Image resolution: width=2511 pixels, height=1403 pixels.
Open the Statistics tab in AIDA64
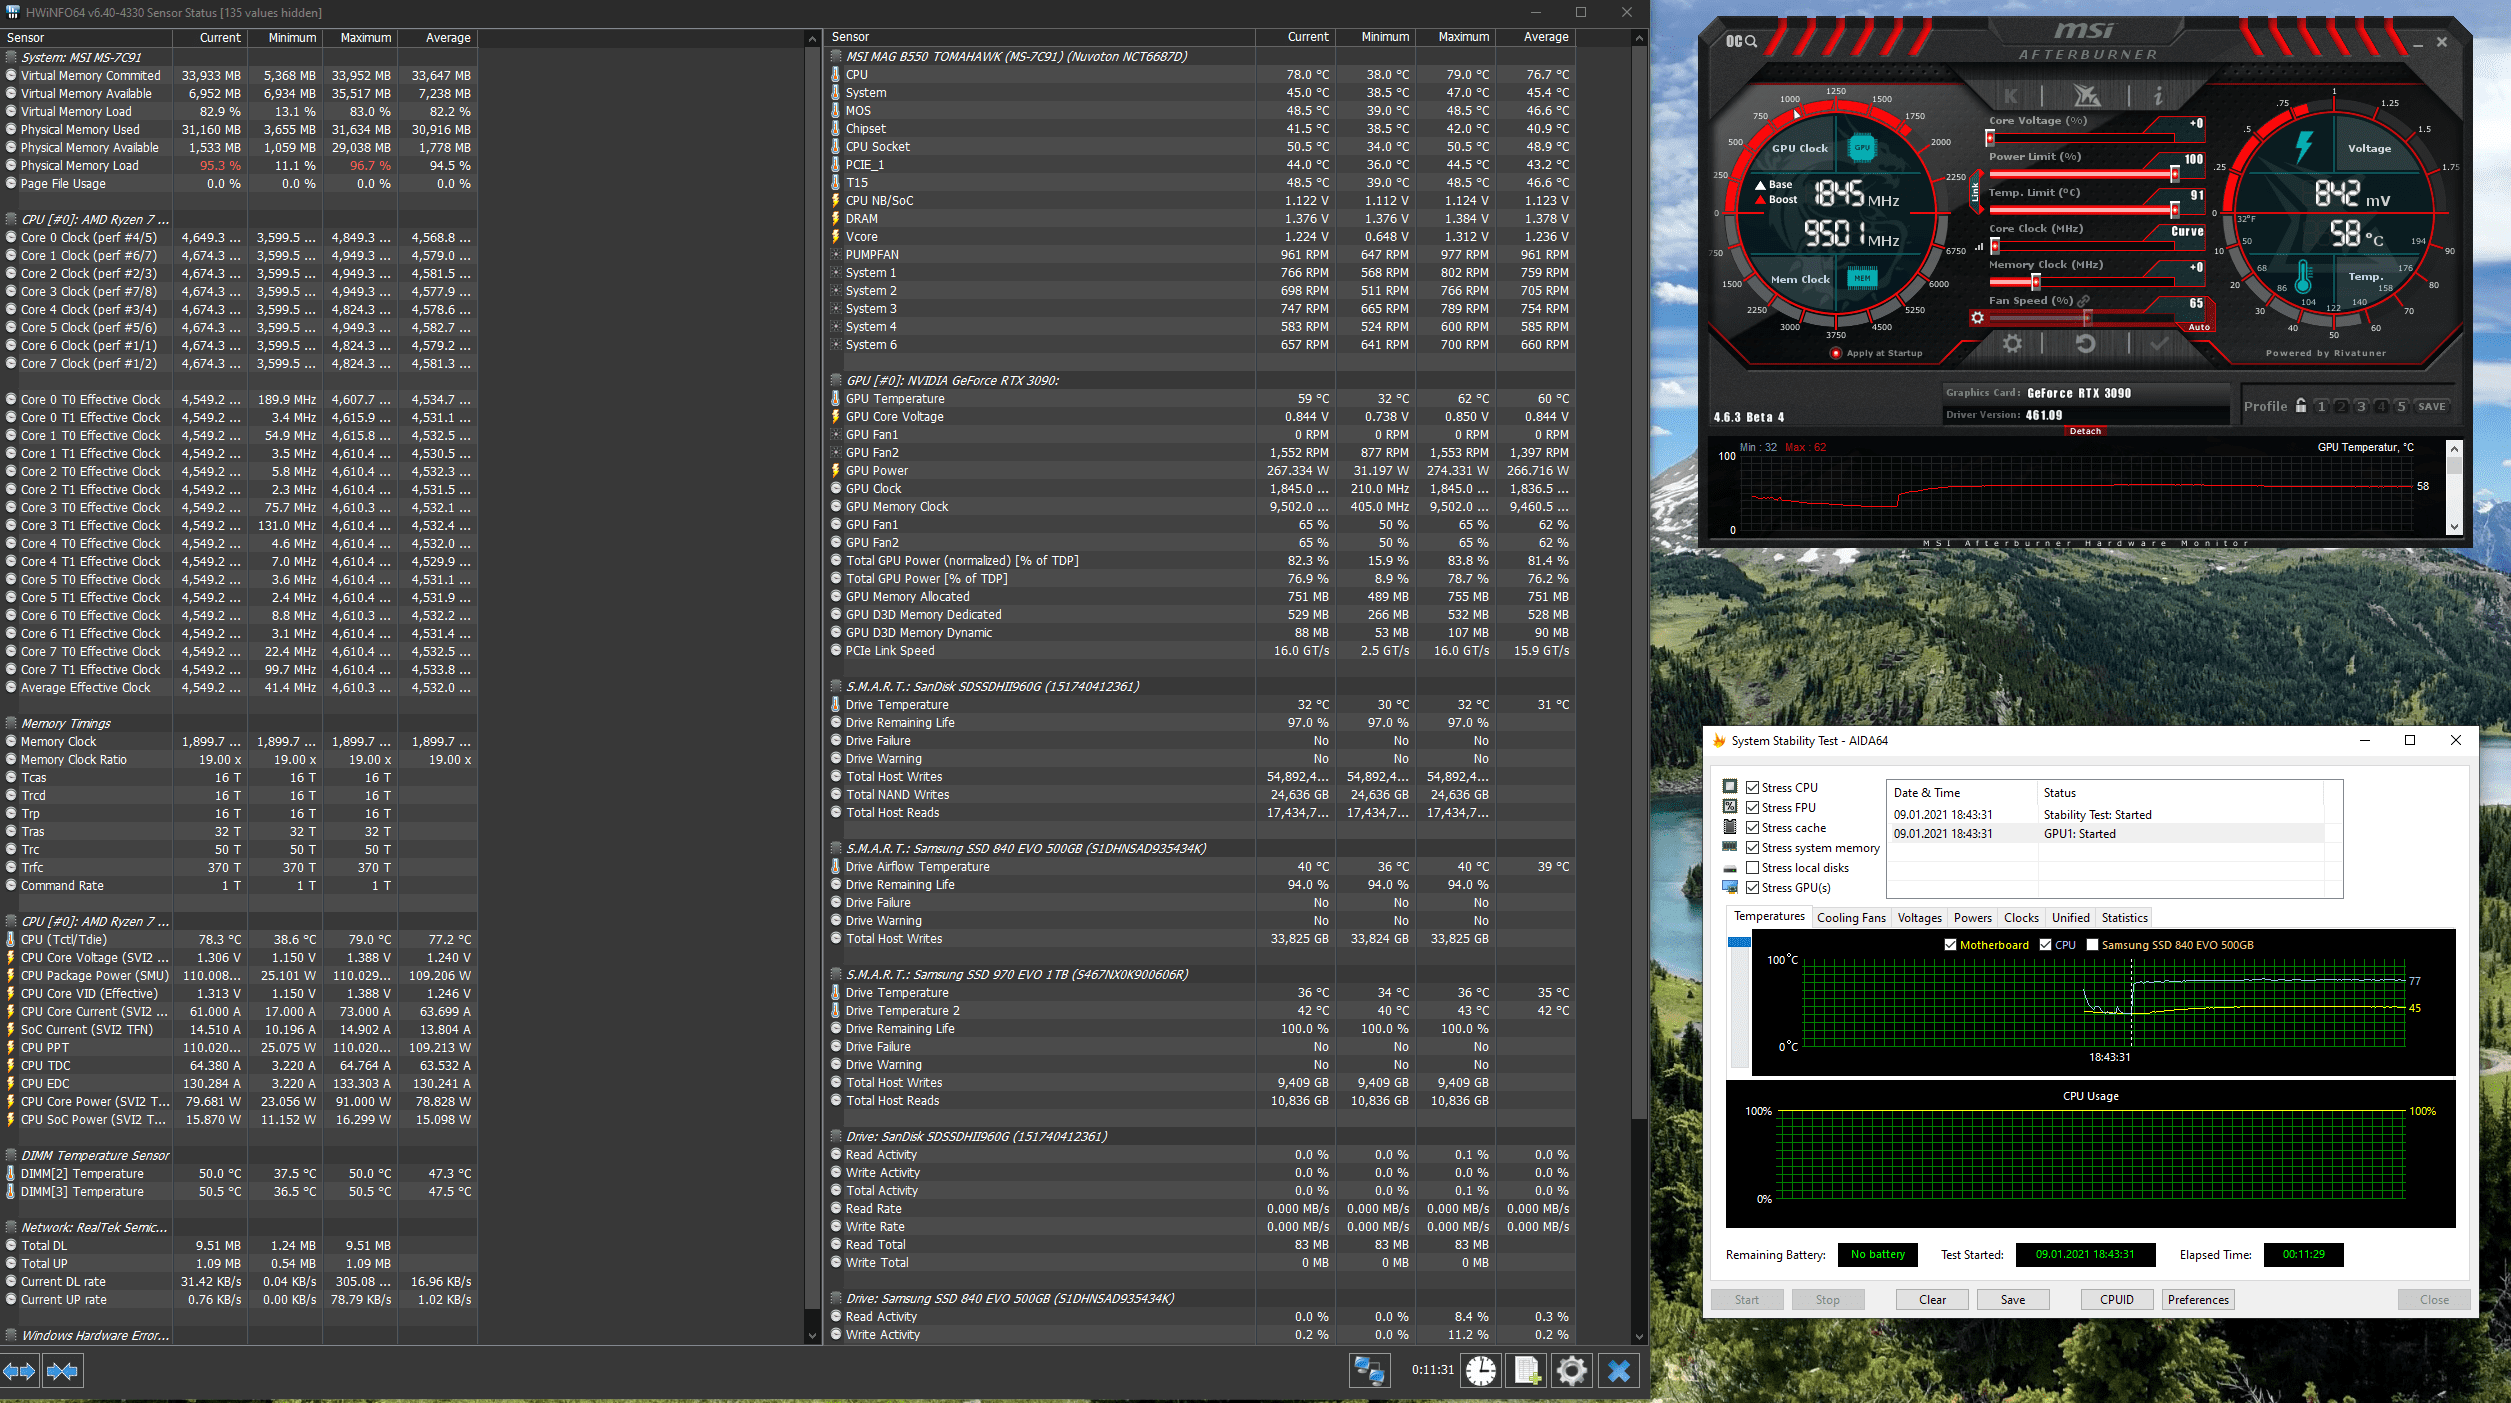pos(2123,917)
